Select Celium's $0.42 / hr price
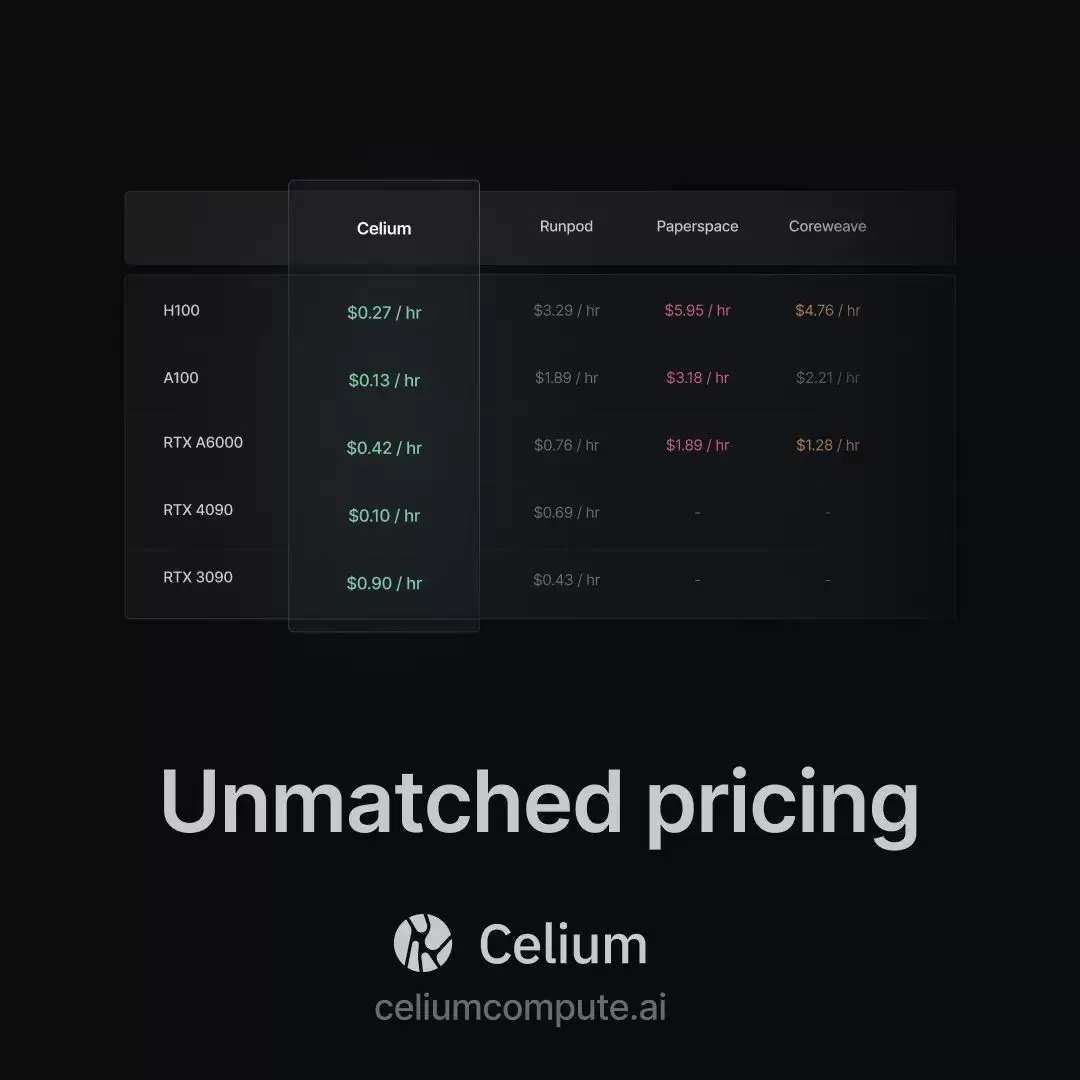Screen dimensions: 1080x1080 point(384,448)
